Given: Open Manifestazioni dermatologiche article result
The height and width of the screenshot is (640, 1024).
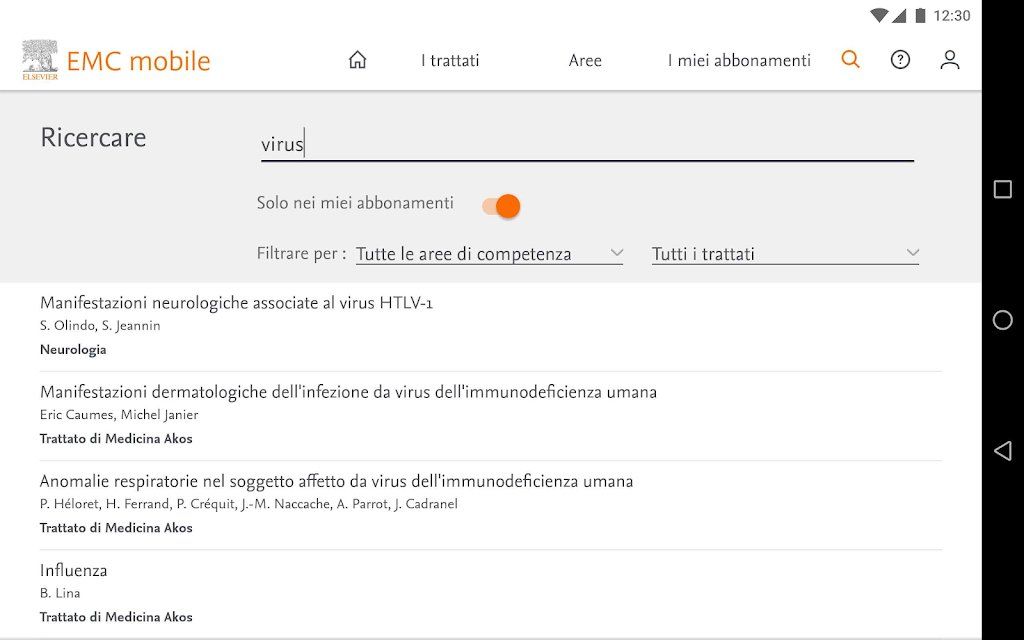Looking at the screenshot, I should pyautogui.click(x=490, y=416).
